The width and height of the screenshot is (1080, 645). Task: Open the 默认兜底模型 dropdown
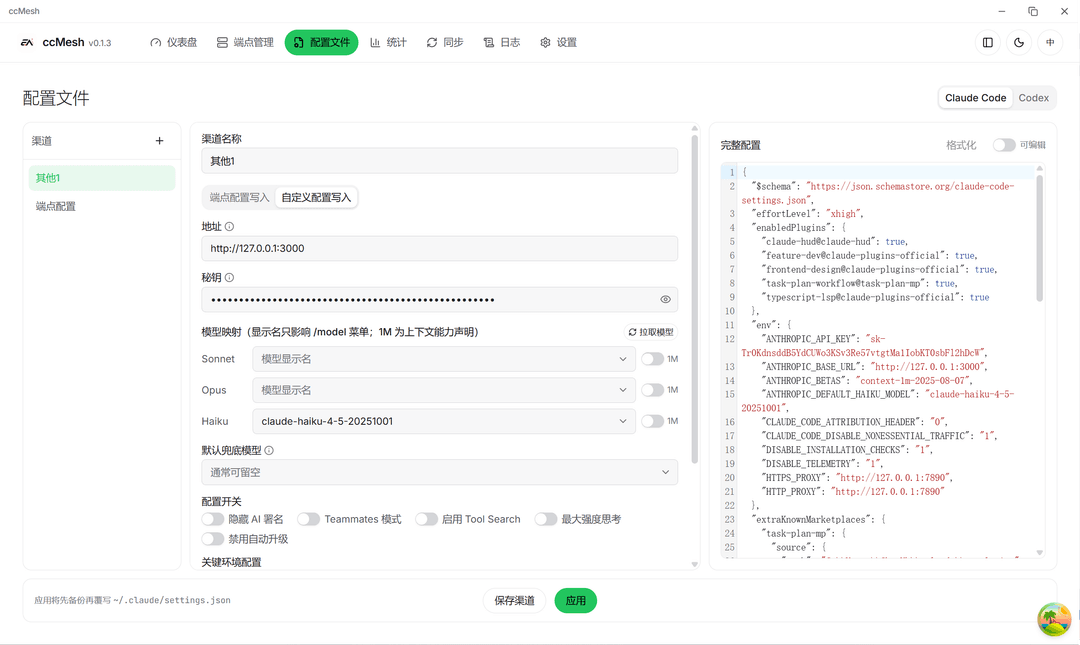point(439,473)
